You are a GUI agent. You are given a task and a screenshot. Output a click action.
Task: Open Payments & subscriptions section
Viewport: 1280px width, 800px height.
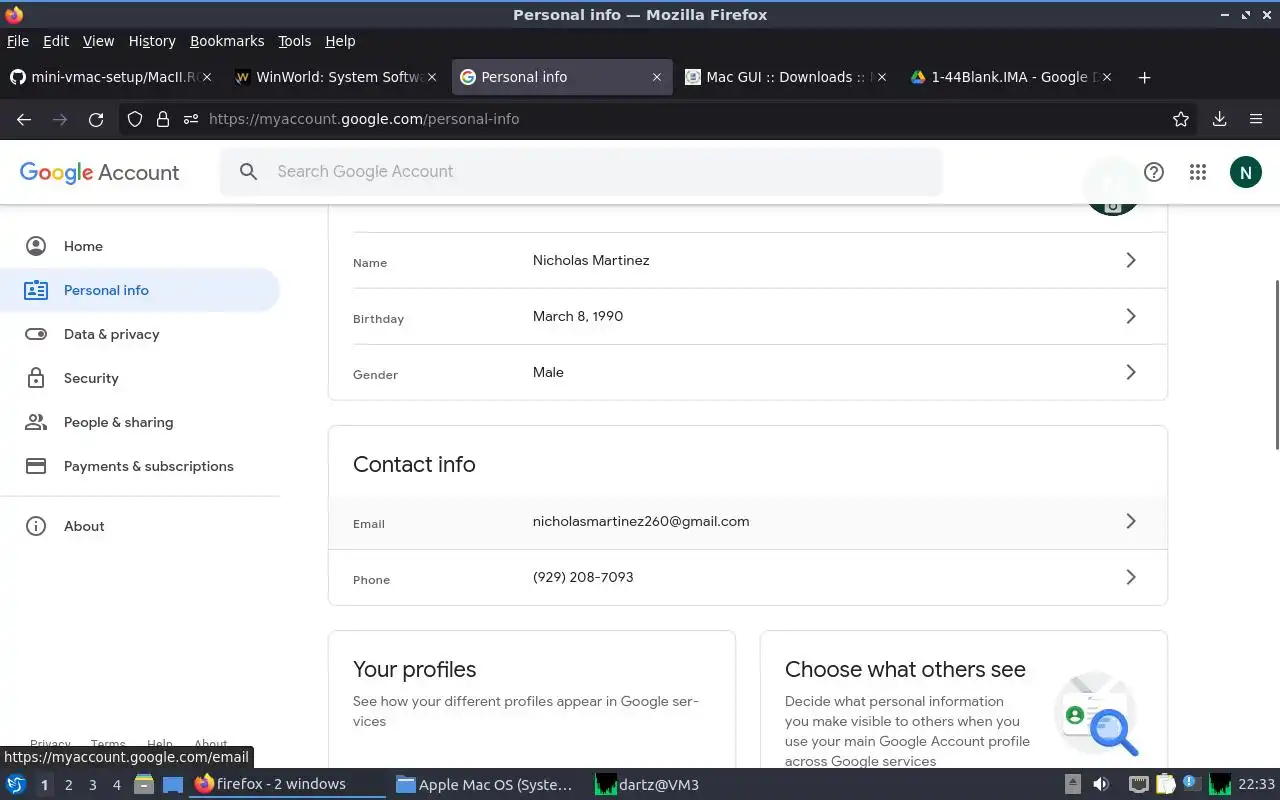coord(140,466)
